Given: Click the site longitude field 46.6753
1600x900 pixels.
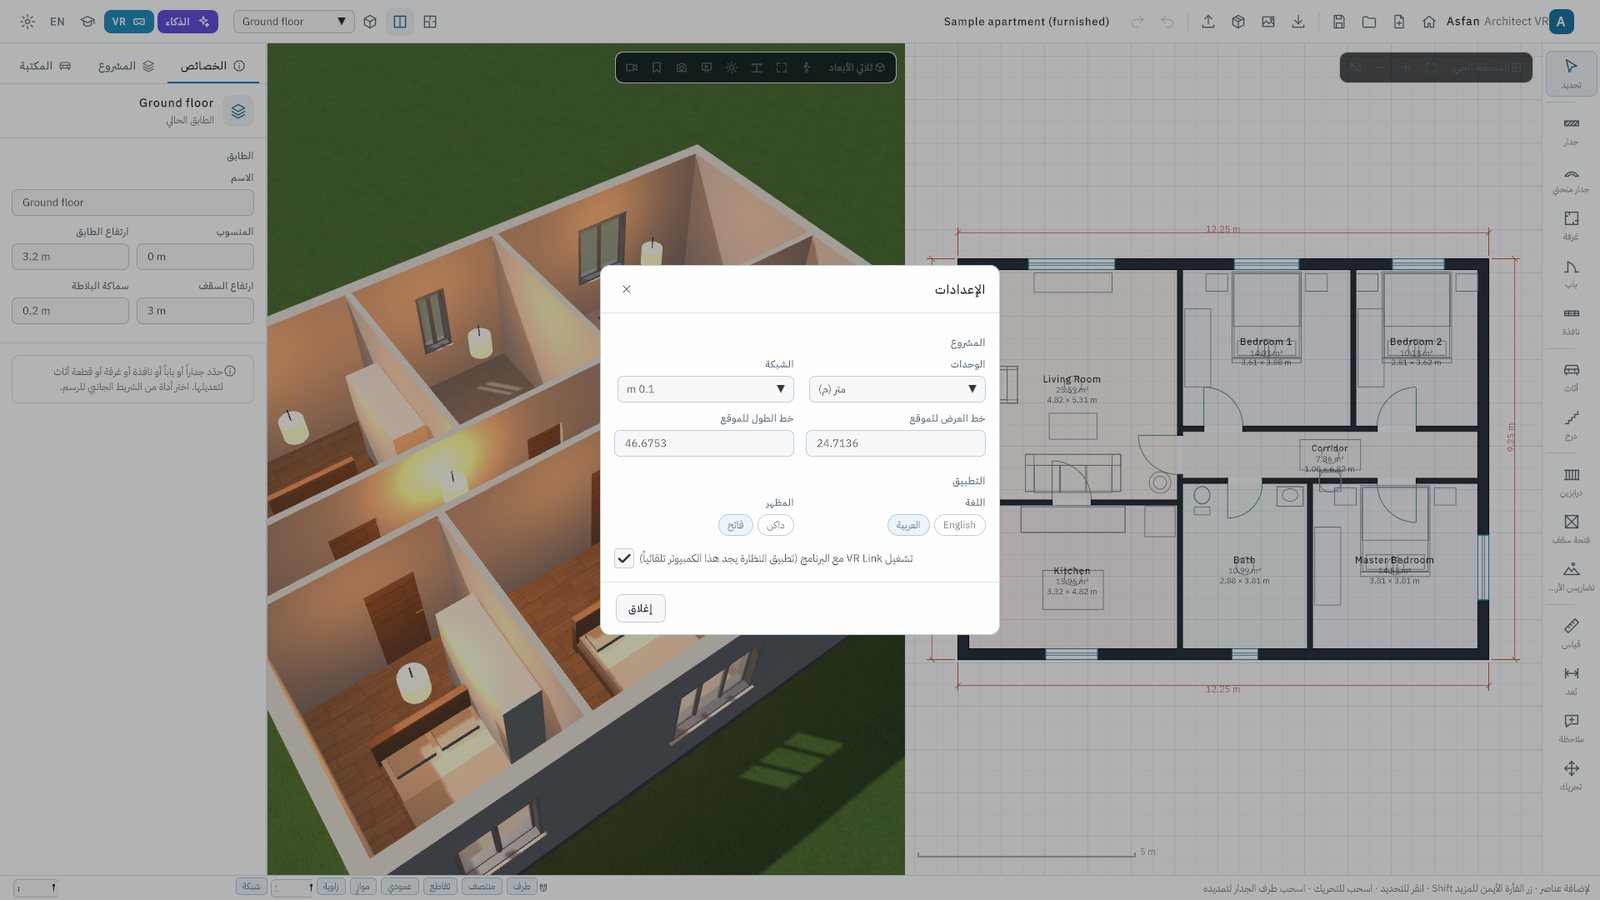Looking at the screenshot, I should [704, 443].
